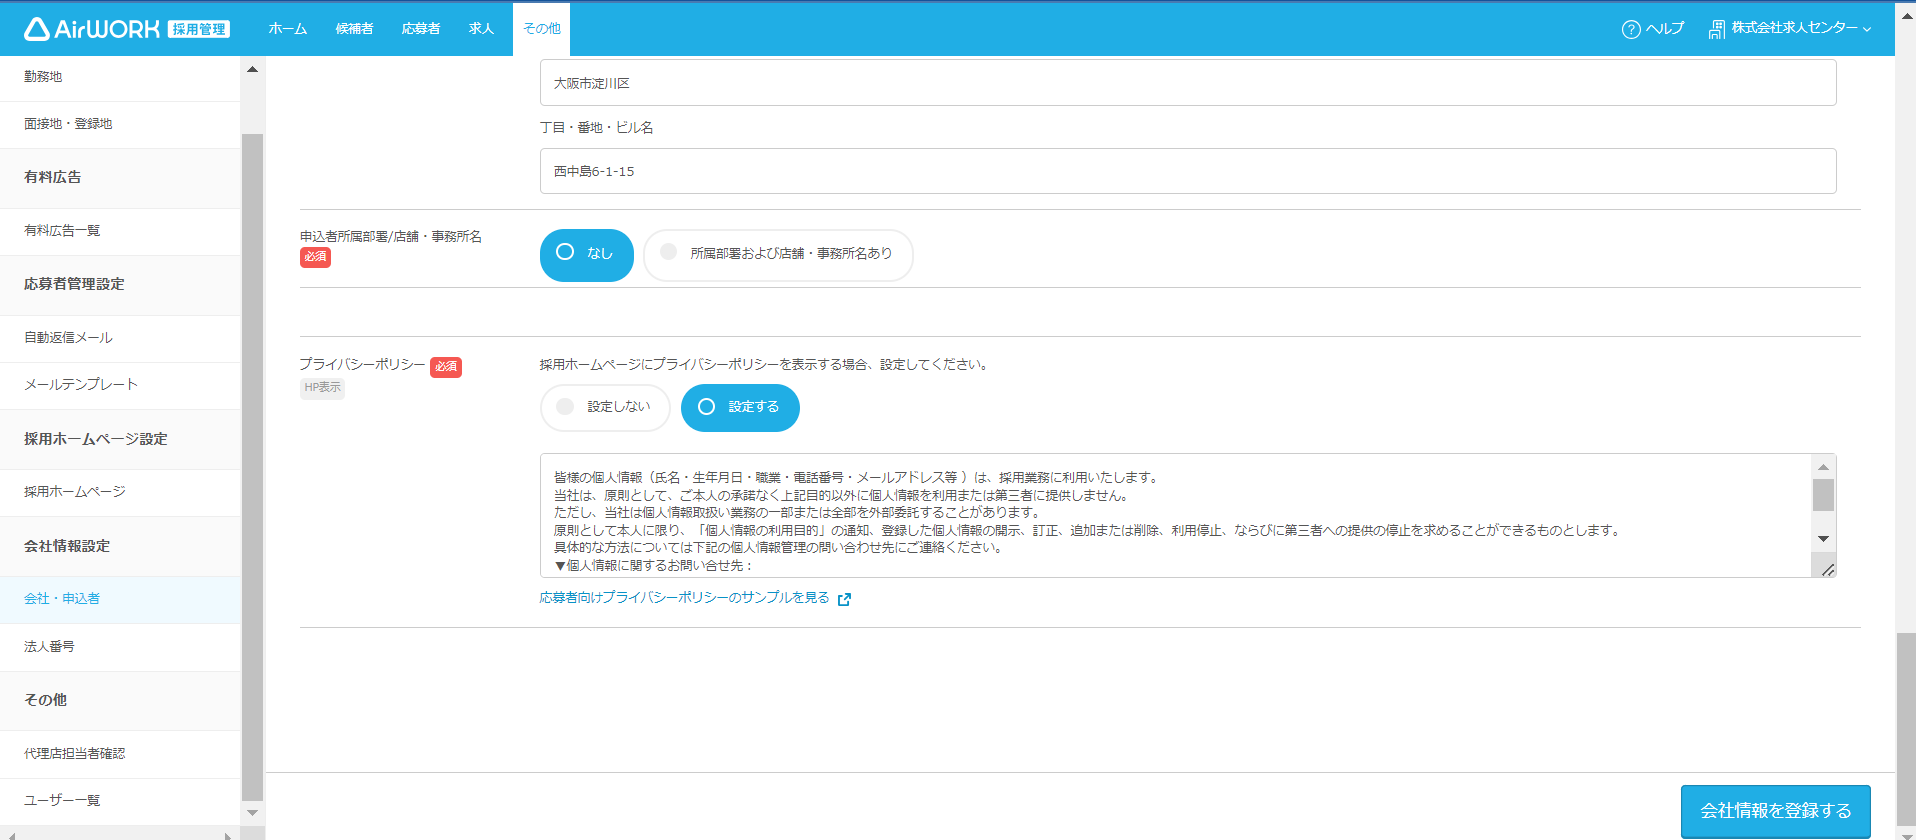
Task: Open the 応募者 tab
Action: pyautogui.click(x=421, y=29)
